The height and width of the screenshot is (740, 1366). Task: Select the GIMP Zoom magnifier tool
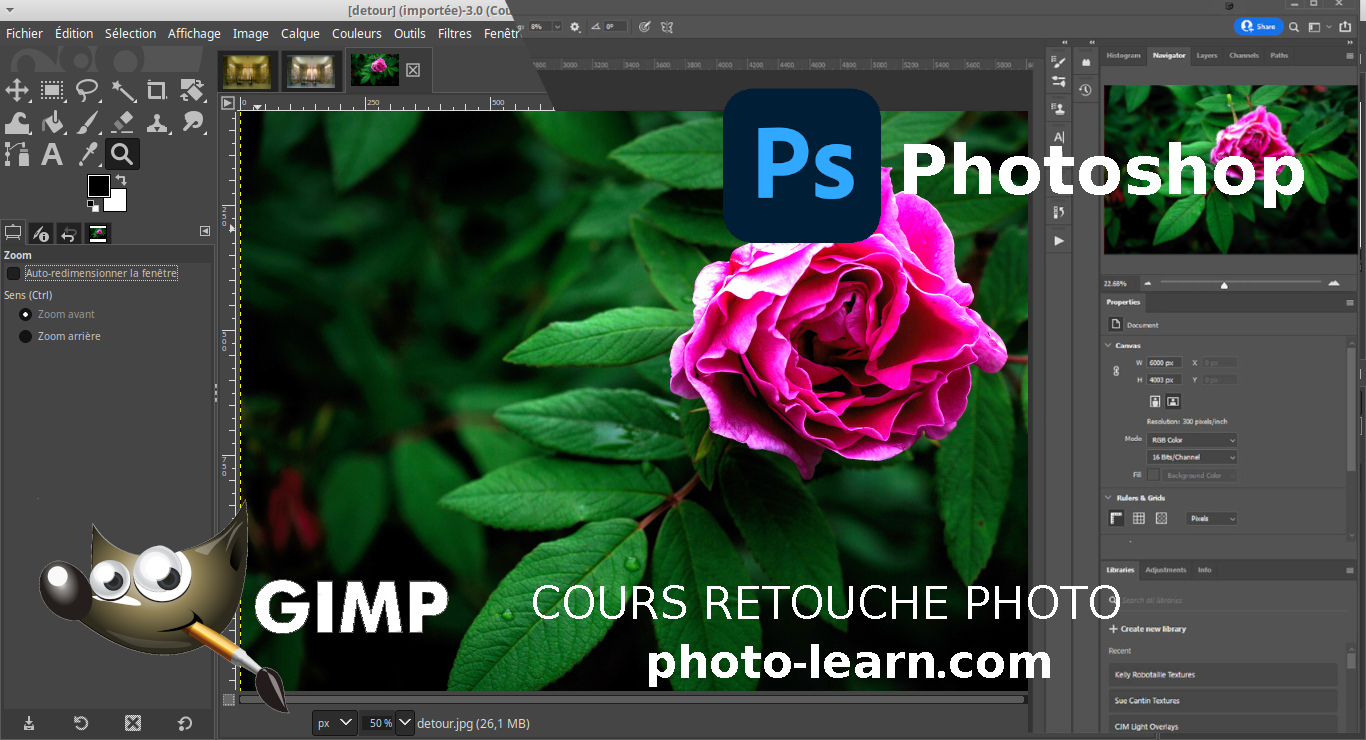click(122, 154)
